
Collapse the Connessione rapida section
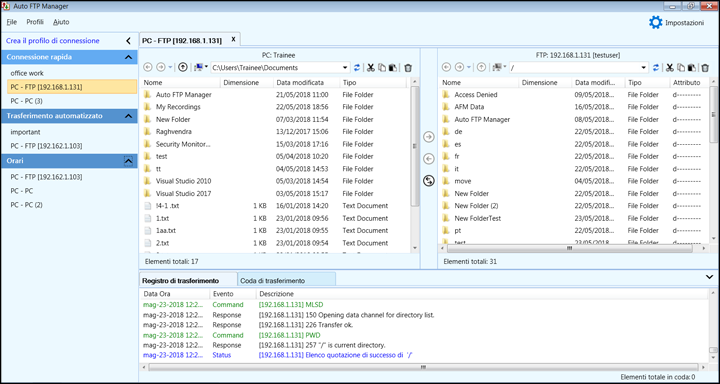tap(128, 57)
